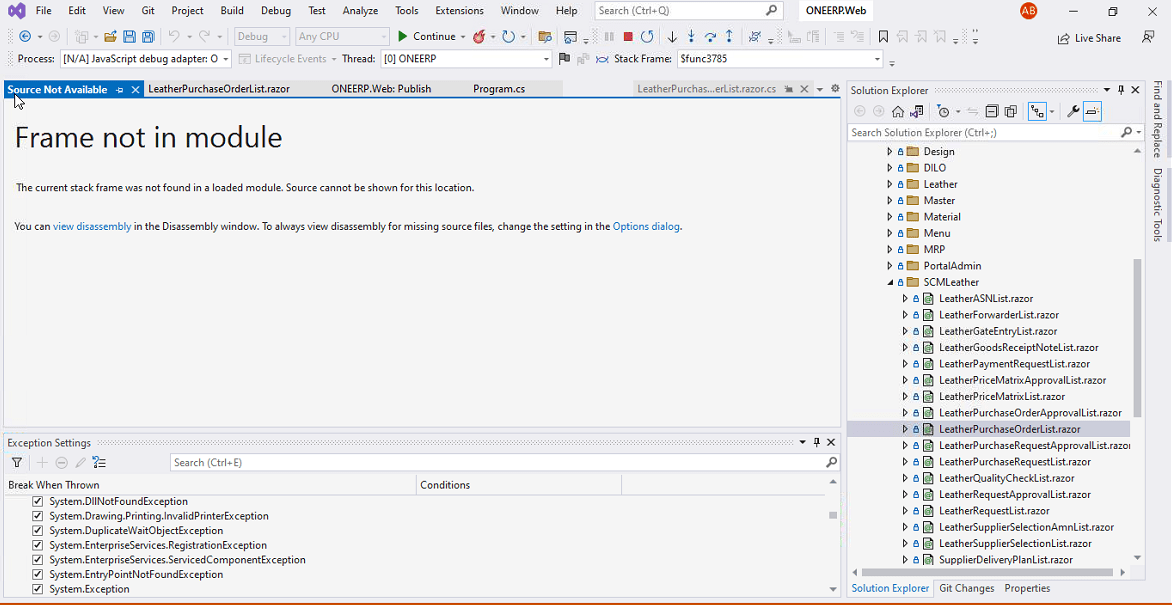
Task: Toggle System.EntryPointNotFoundException checkbox
Action: 37,574
